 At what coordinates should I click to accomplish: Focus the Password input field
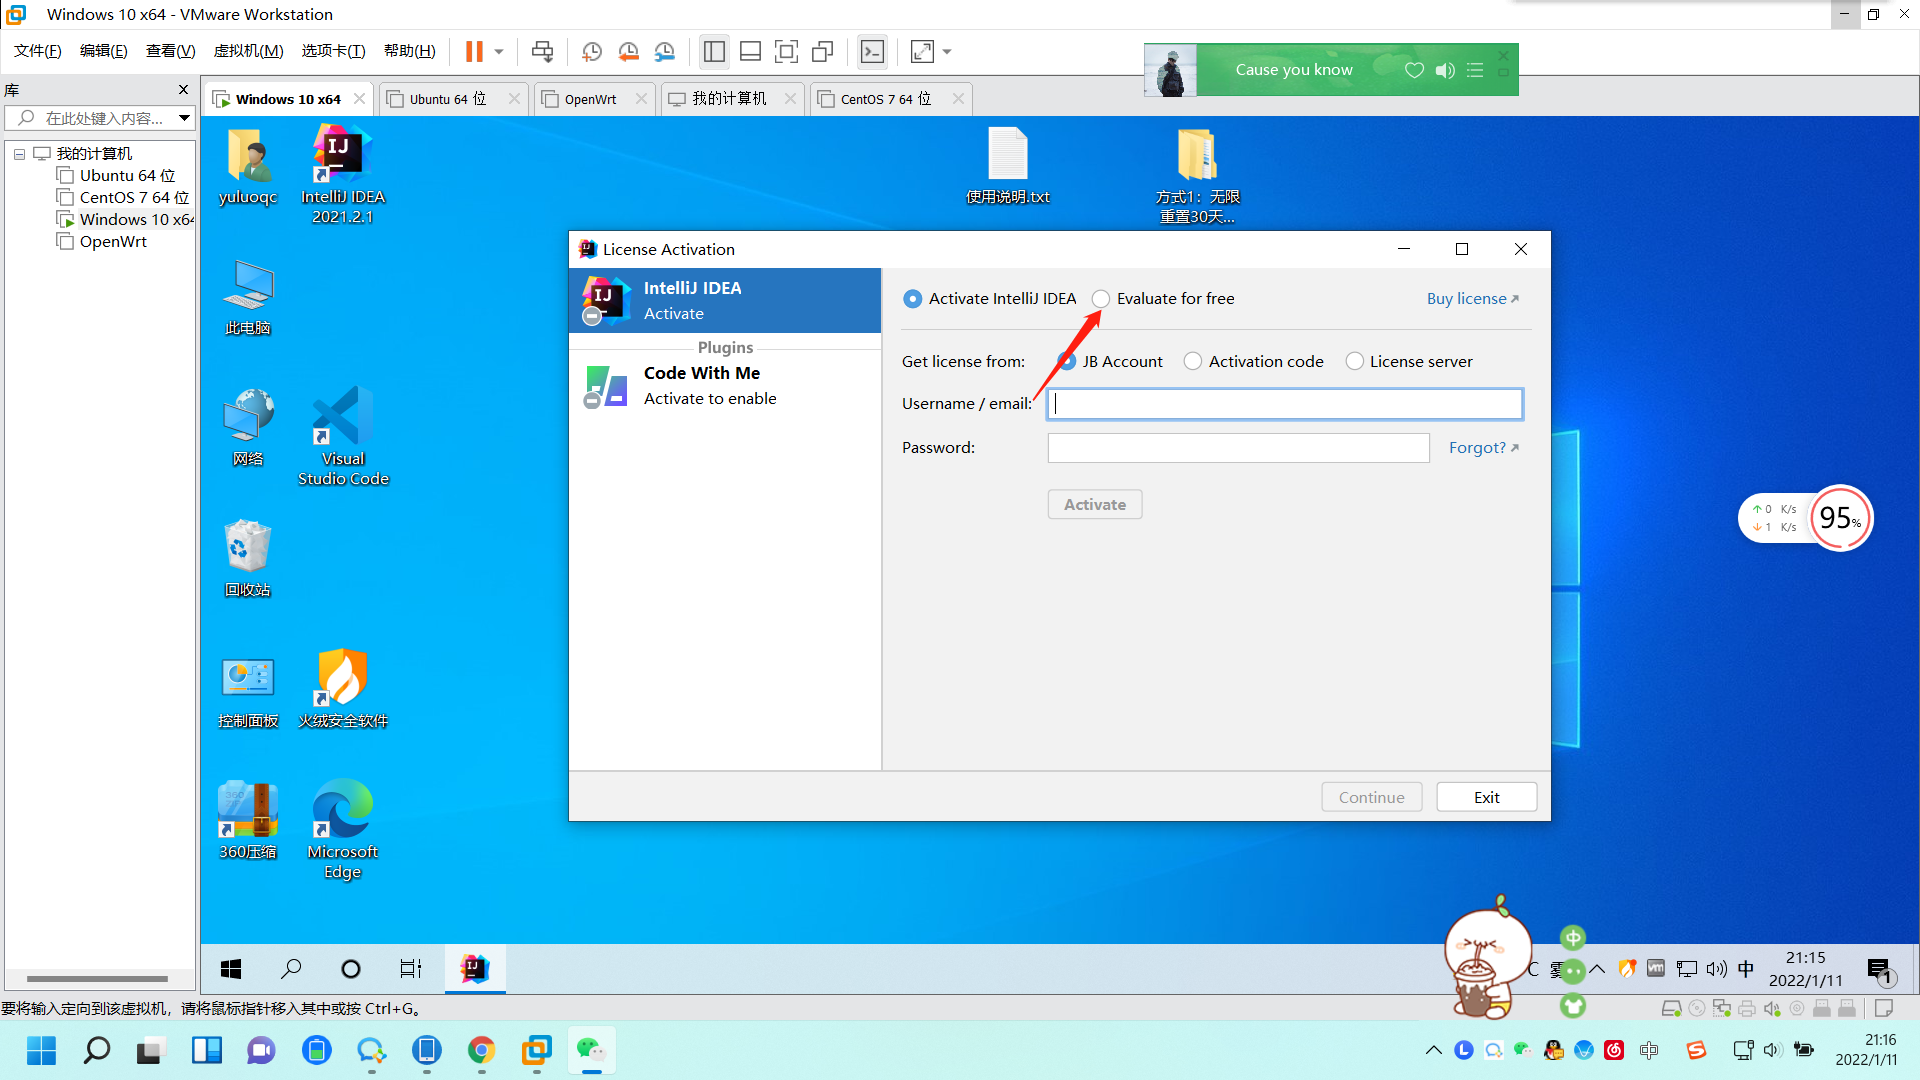point(1238,448)
